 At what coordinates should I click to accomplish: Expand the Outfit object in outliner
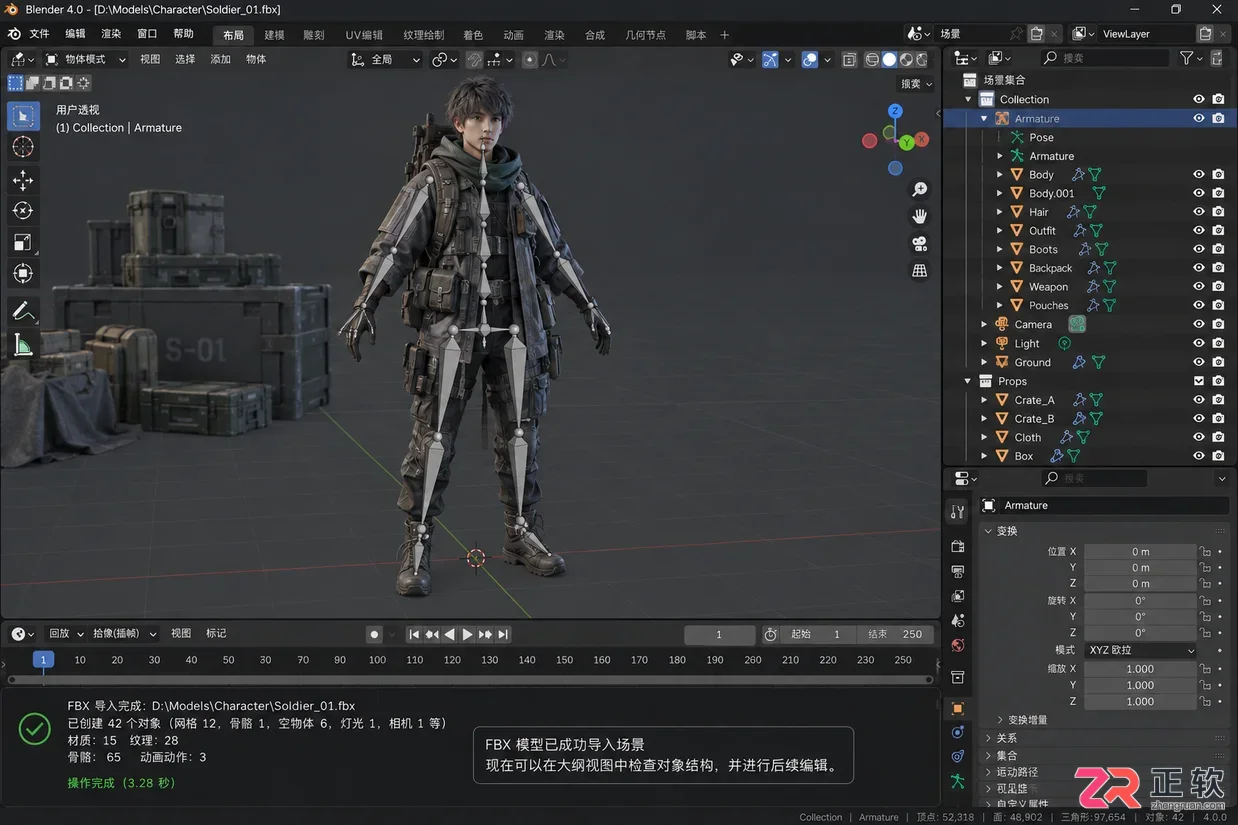pyautogui.click(x=1000, y=231)
